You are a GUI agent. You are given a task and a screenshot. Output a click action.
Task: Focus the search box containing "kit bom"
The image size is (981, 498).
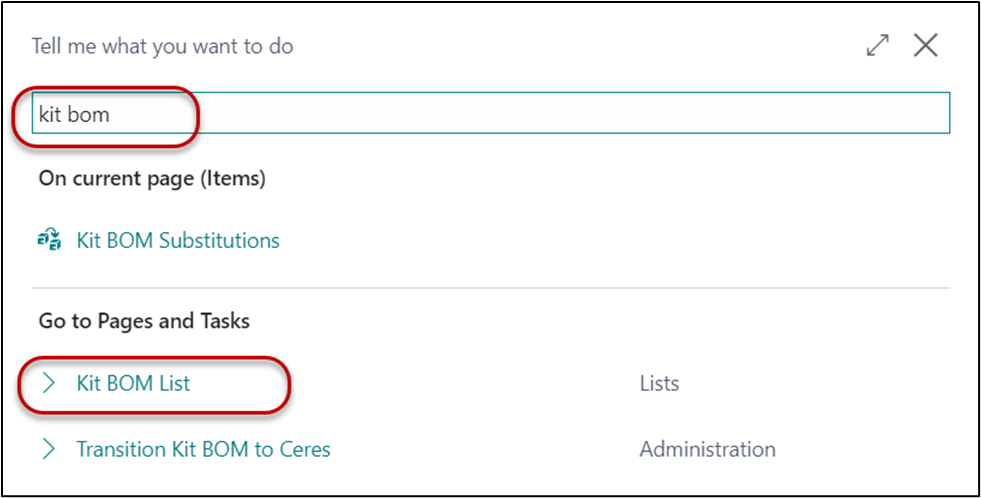point(490,115)
